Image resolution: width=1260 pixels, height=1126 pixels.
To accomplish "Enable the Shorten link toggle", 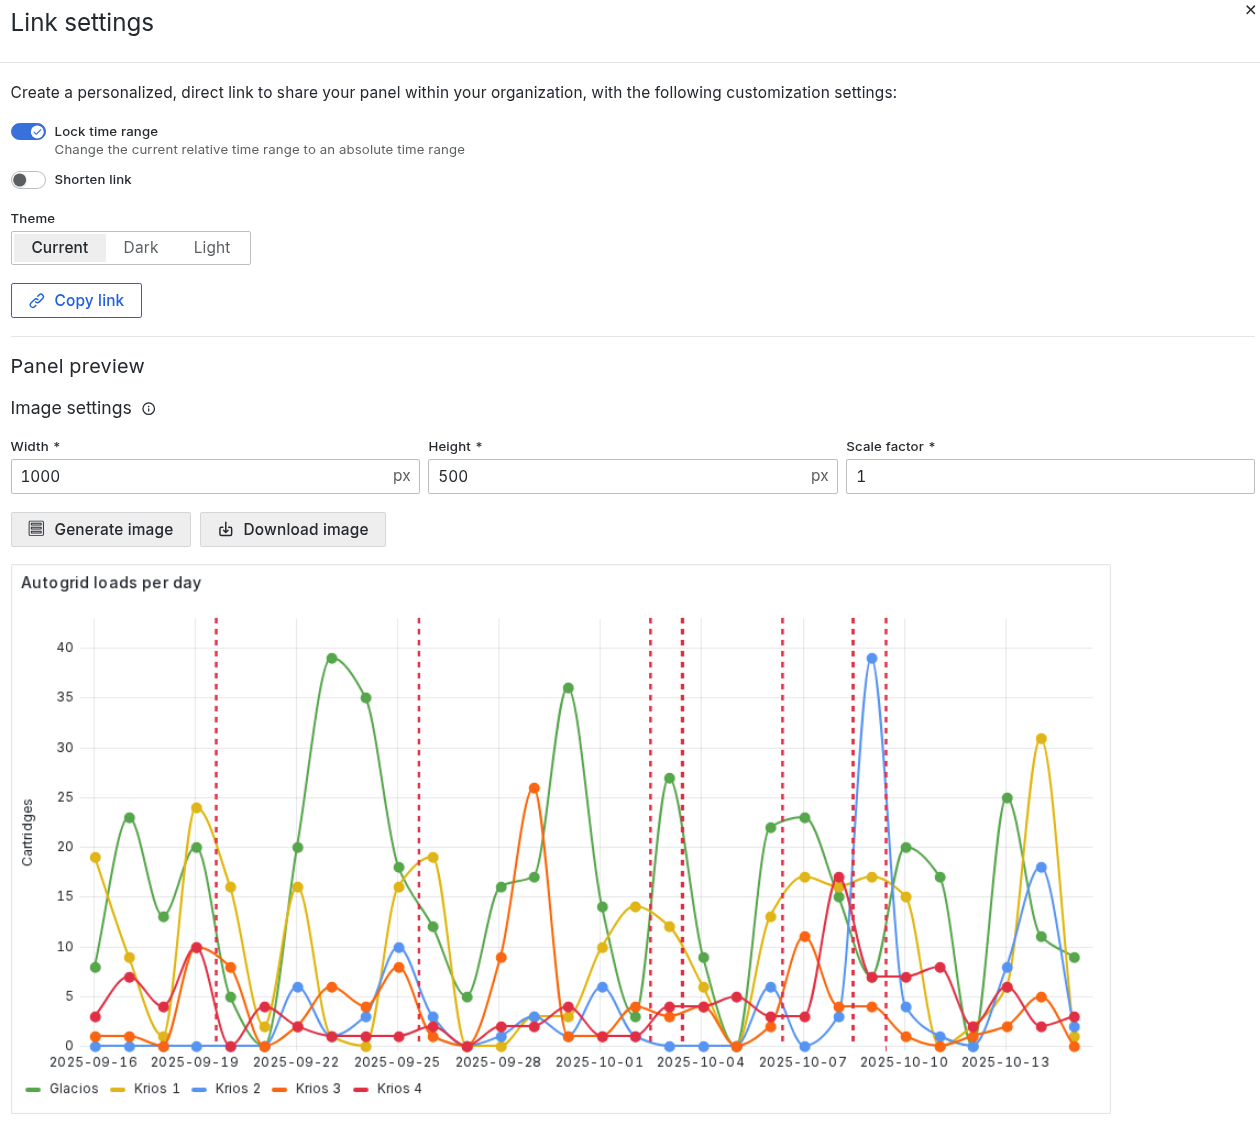I will coord(28,180).
